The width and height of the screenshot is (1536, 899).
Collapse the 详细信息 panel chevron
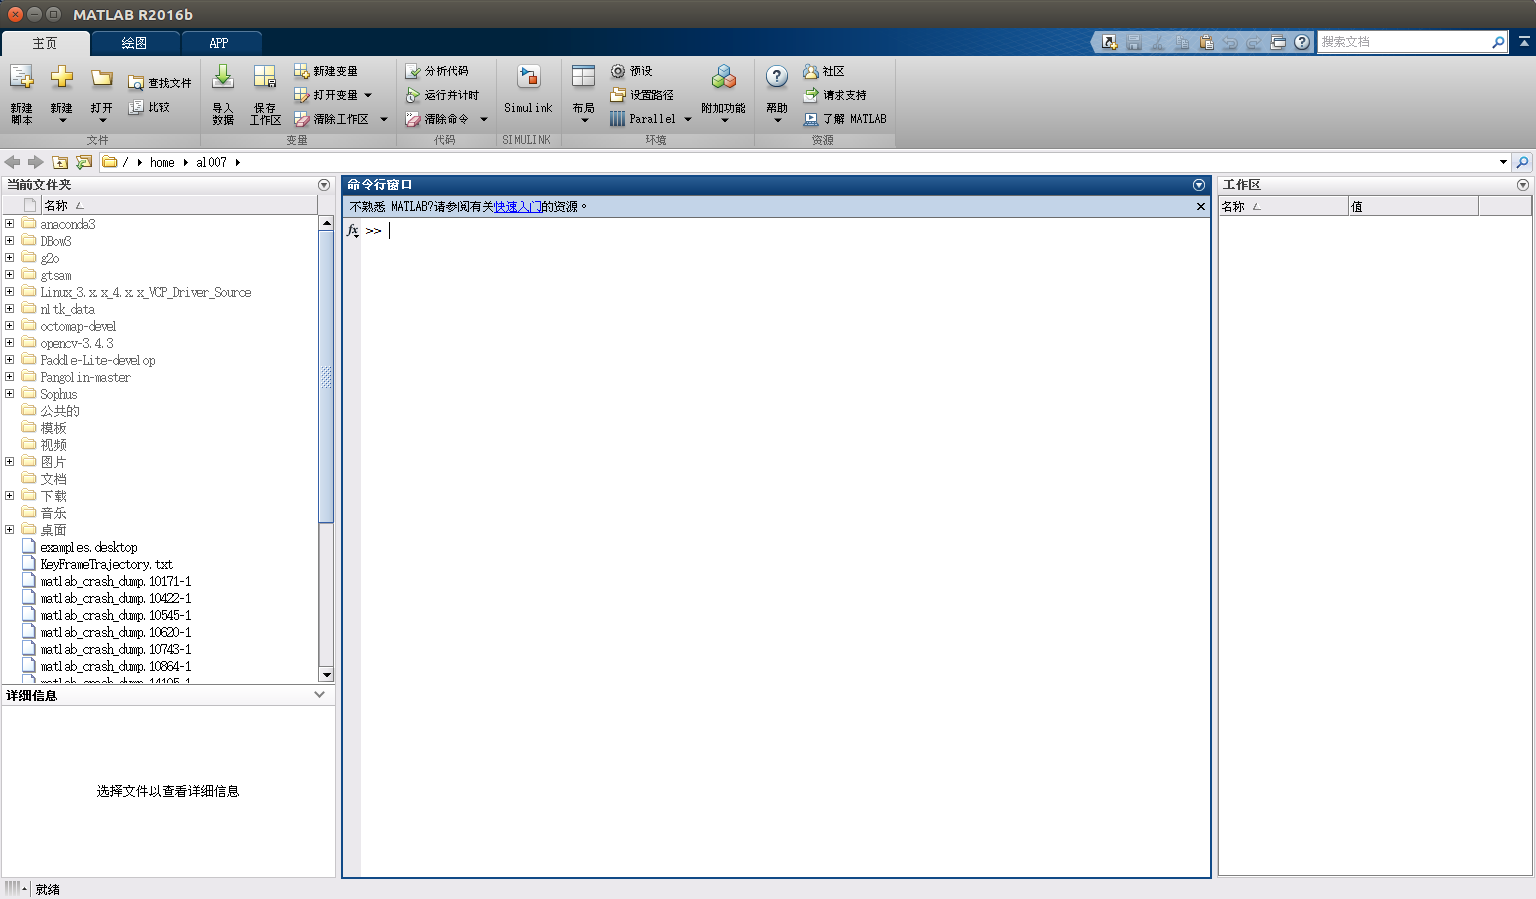coord(320,694)
